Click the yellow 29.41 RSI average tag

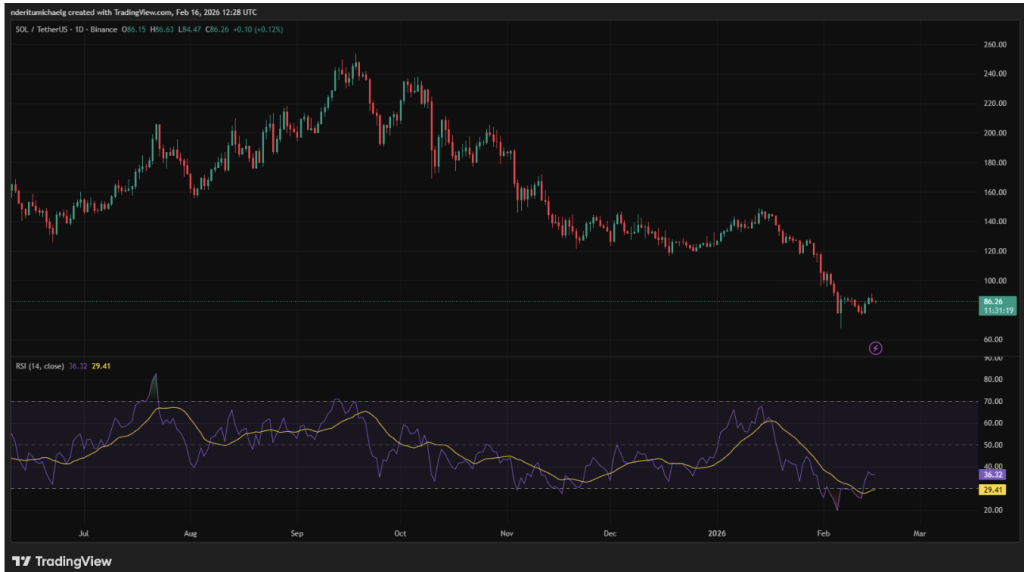tap(993, 490)
